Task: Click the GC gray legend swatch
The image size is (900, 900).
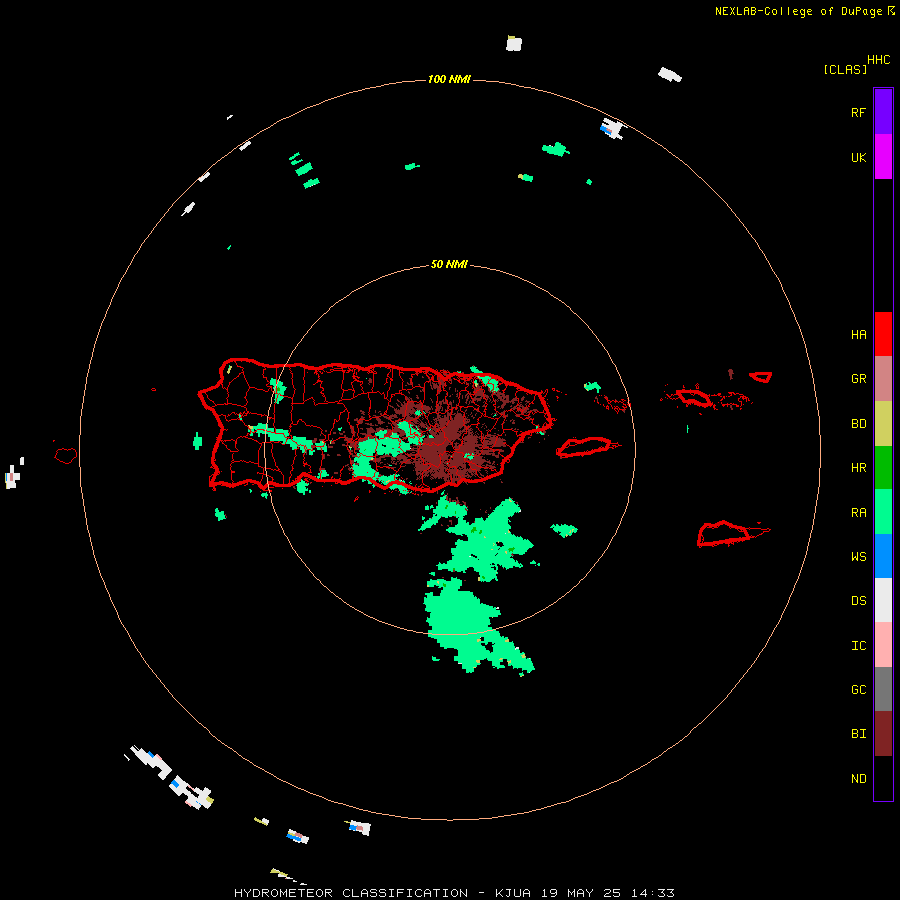Action: tap(883, 689)
